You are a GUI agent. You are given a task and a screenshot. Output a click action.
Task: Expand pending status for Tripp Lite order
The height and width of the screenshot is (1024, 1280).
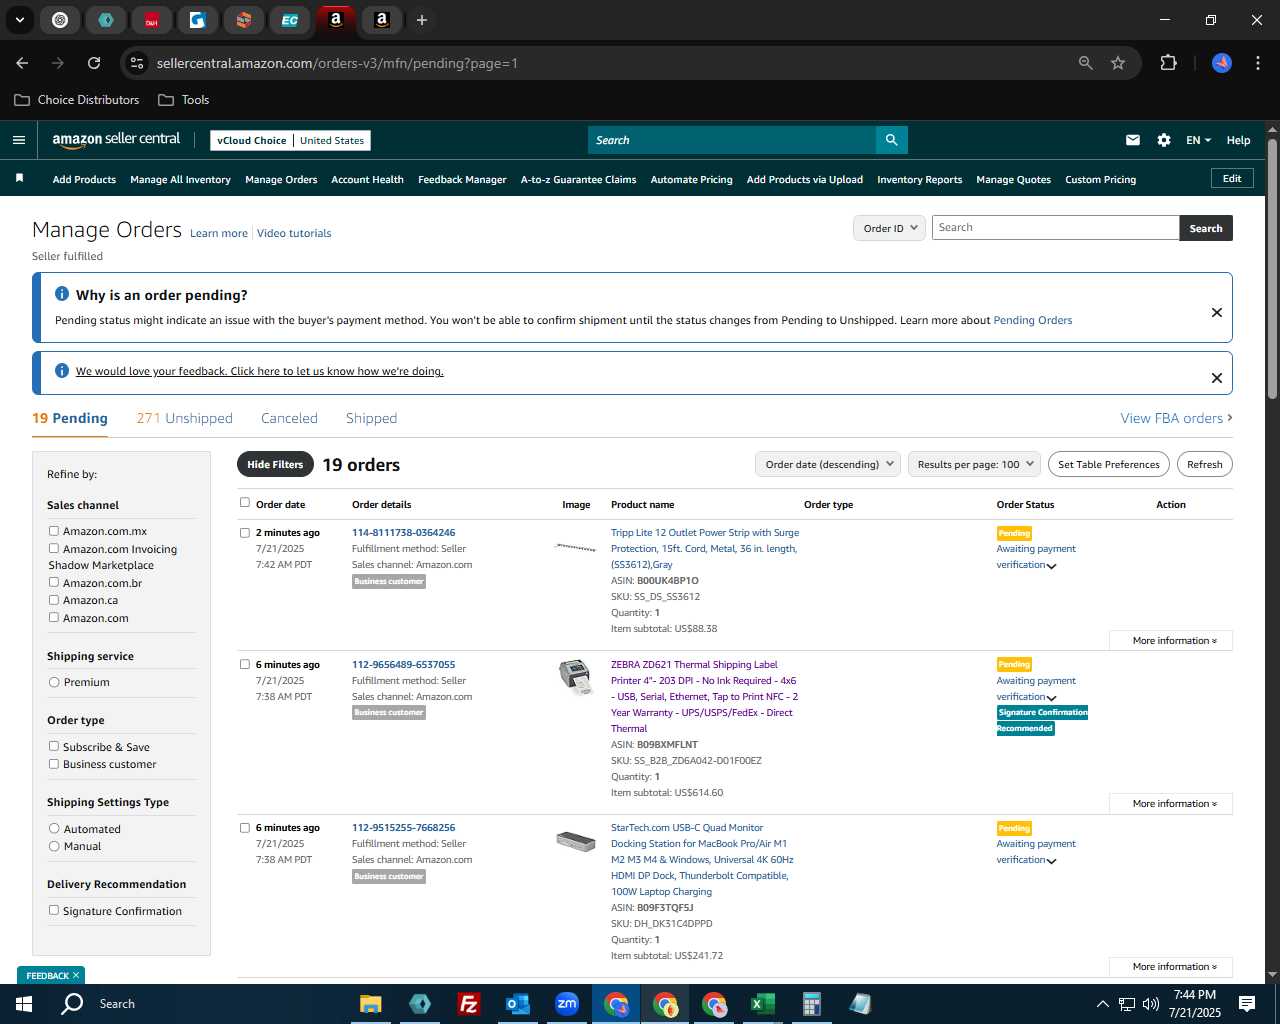click(1051, 566)
